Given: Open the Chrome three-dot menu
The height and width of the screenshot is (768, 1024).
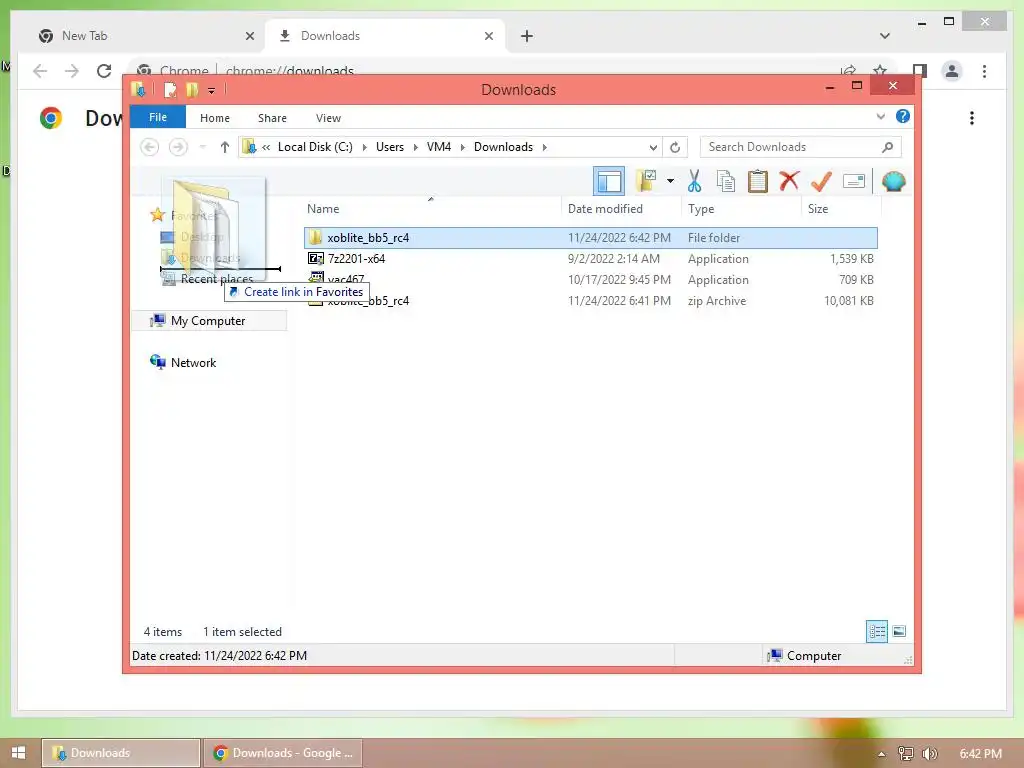Looking at the screenshot, I should pos(984,71).
